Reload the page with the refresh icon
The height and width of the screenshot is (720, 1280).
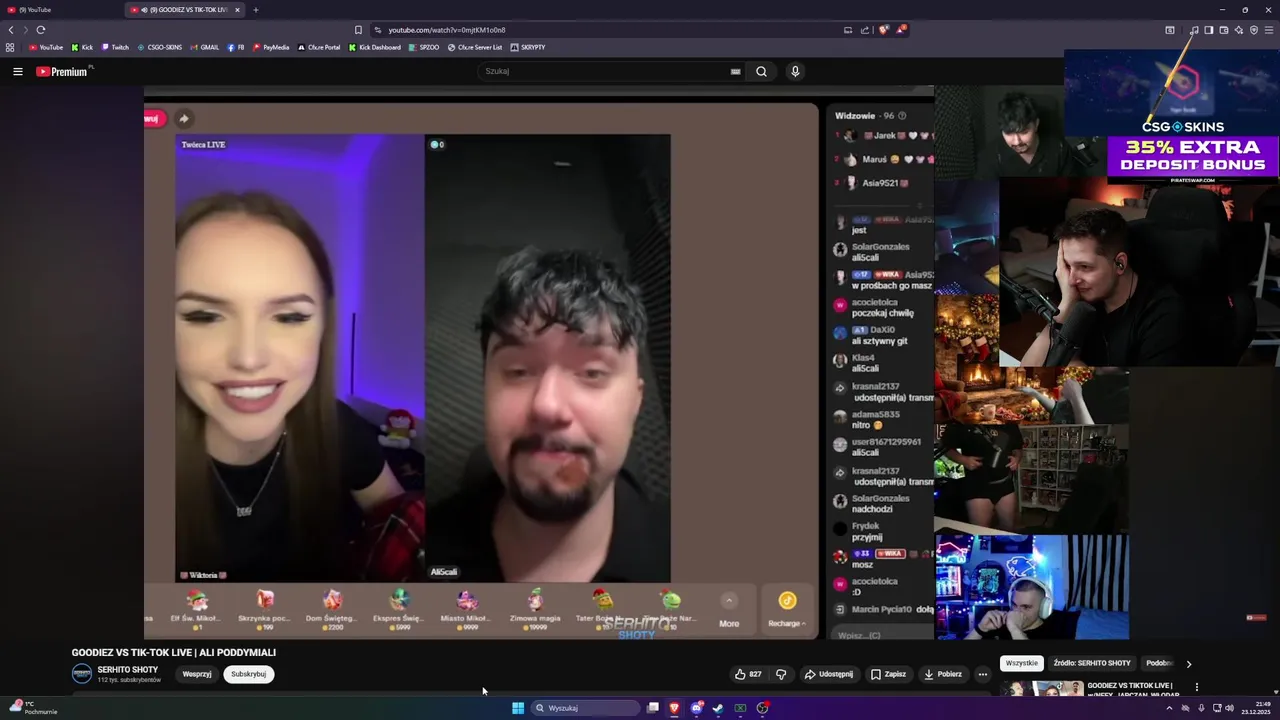40,30
